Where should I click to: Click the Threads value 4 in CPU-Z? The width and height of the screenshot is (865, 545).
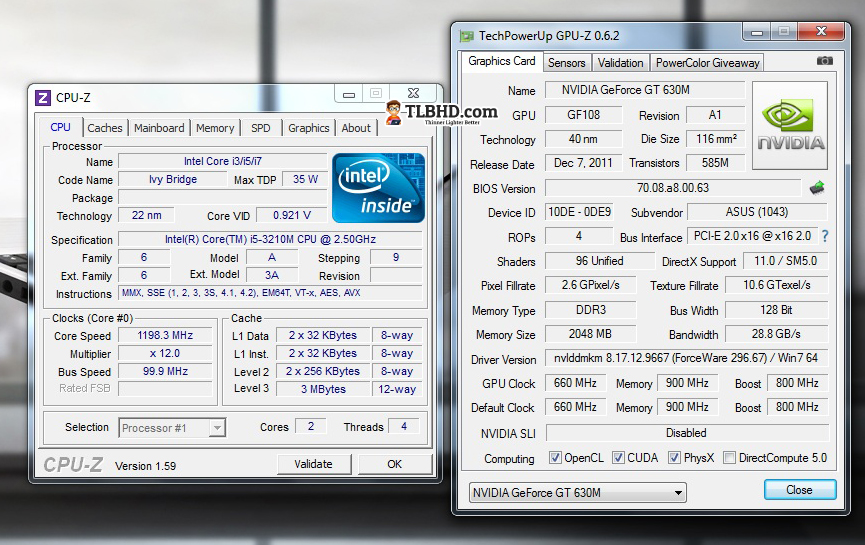(x=404, y=426)
